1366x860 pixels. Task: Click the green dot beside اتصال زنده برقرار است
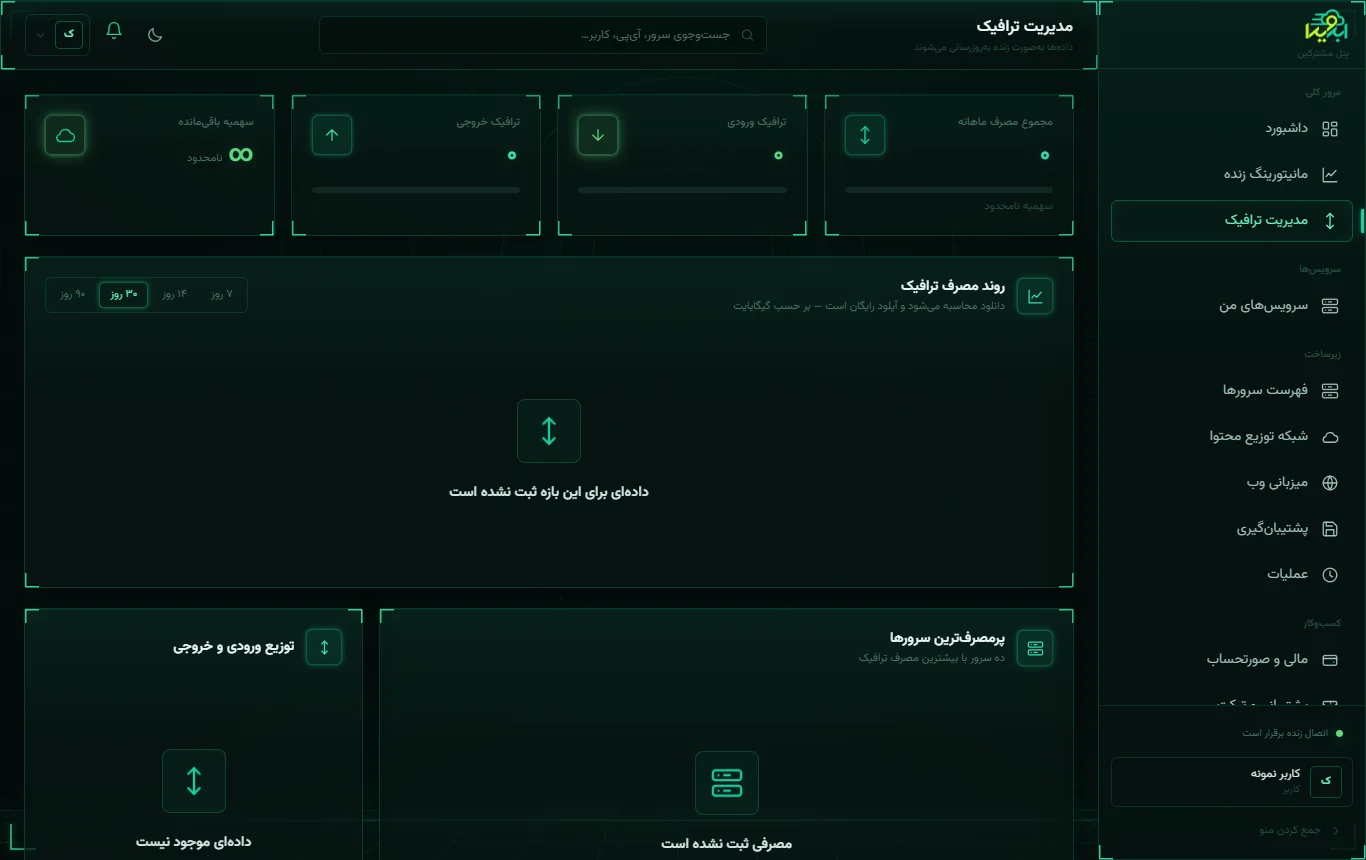click(x=1339, y=734)
